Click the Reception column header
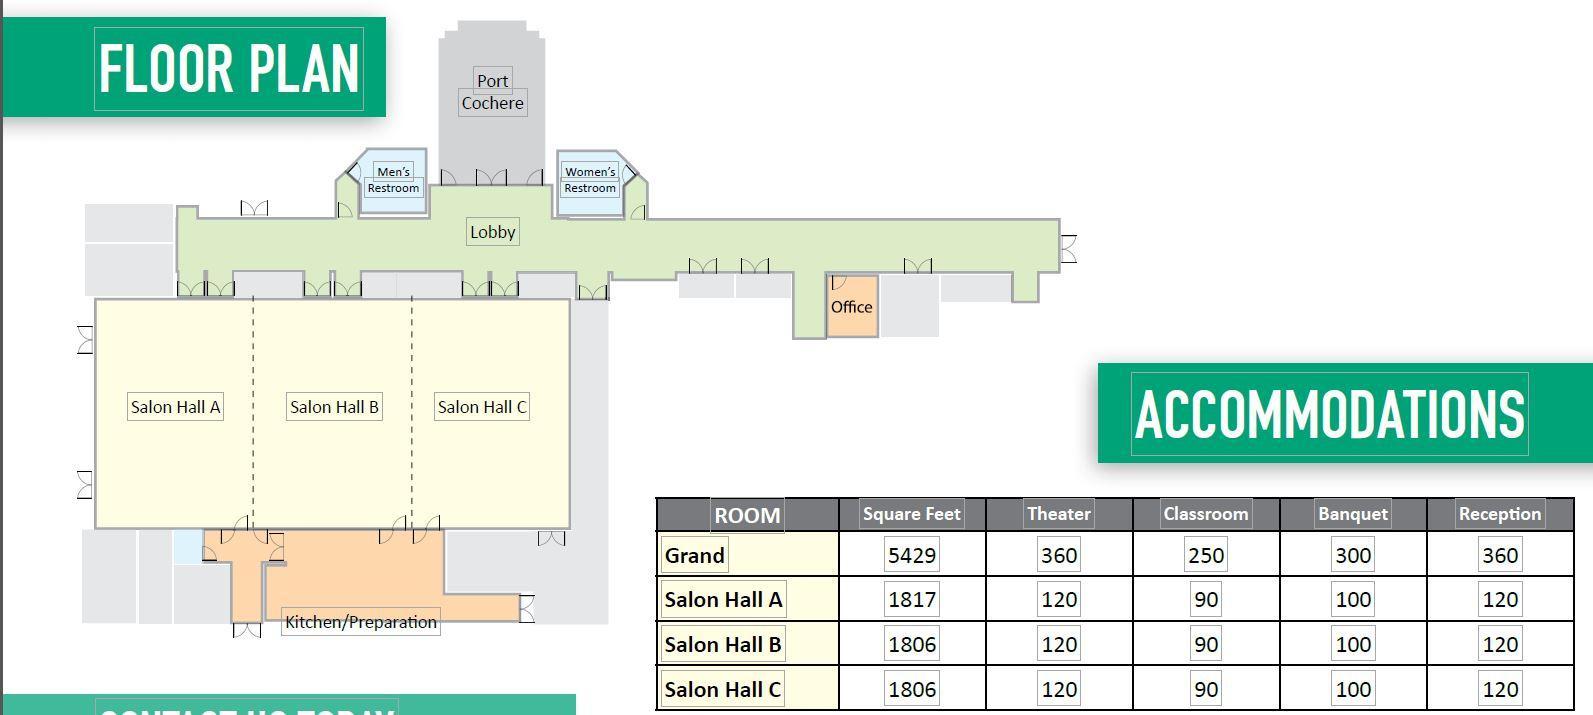Screen dimensions: 1593x715 click(x=1499, y=514)
